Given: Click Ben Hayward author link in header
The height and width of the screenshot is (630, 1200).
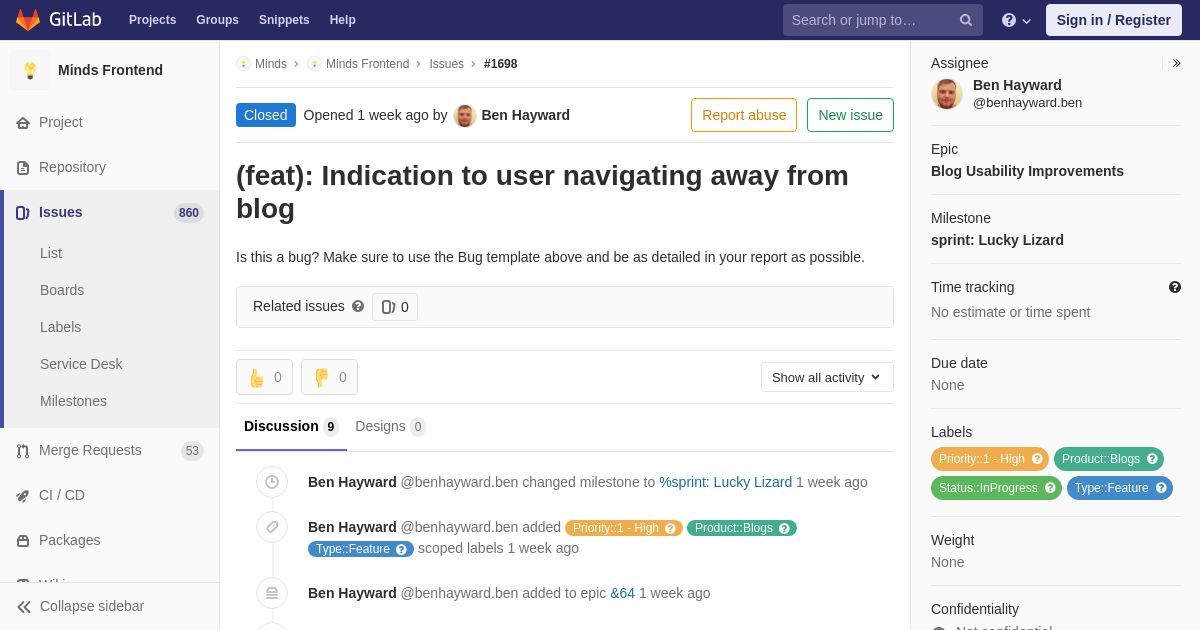Looking at the screenshot, I should click(x=525, y=115).
